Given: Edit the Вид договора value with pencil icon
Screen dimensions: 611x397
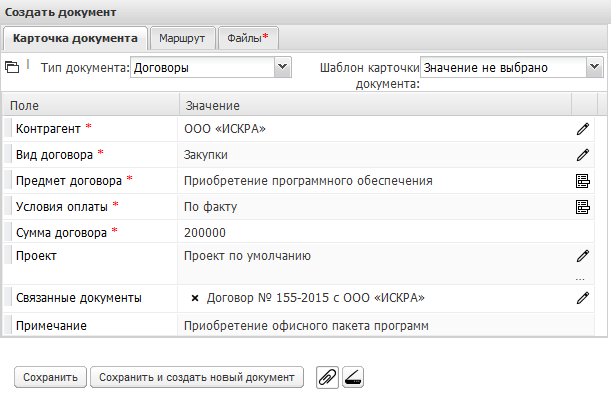Looking at the screenshot, I should pos(583,155).
